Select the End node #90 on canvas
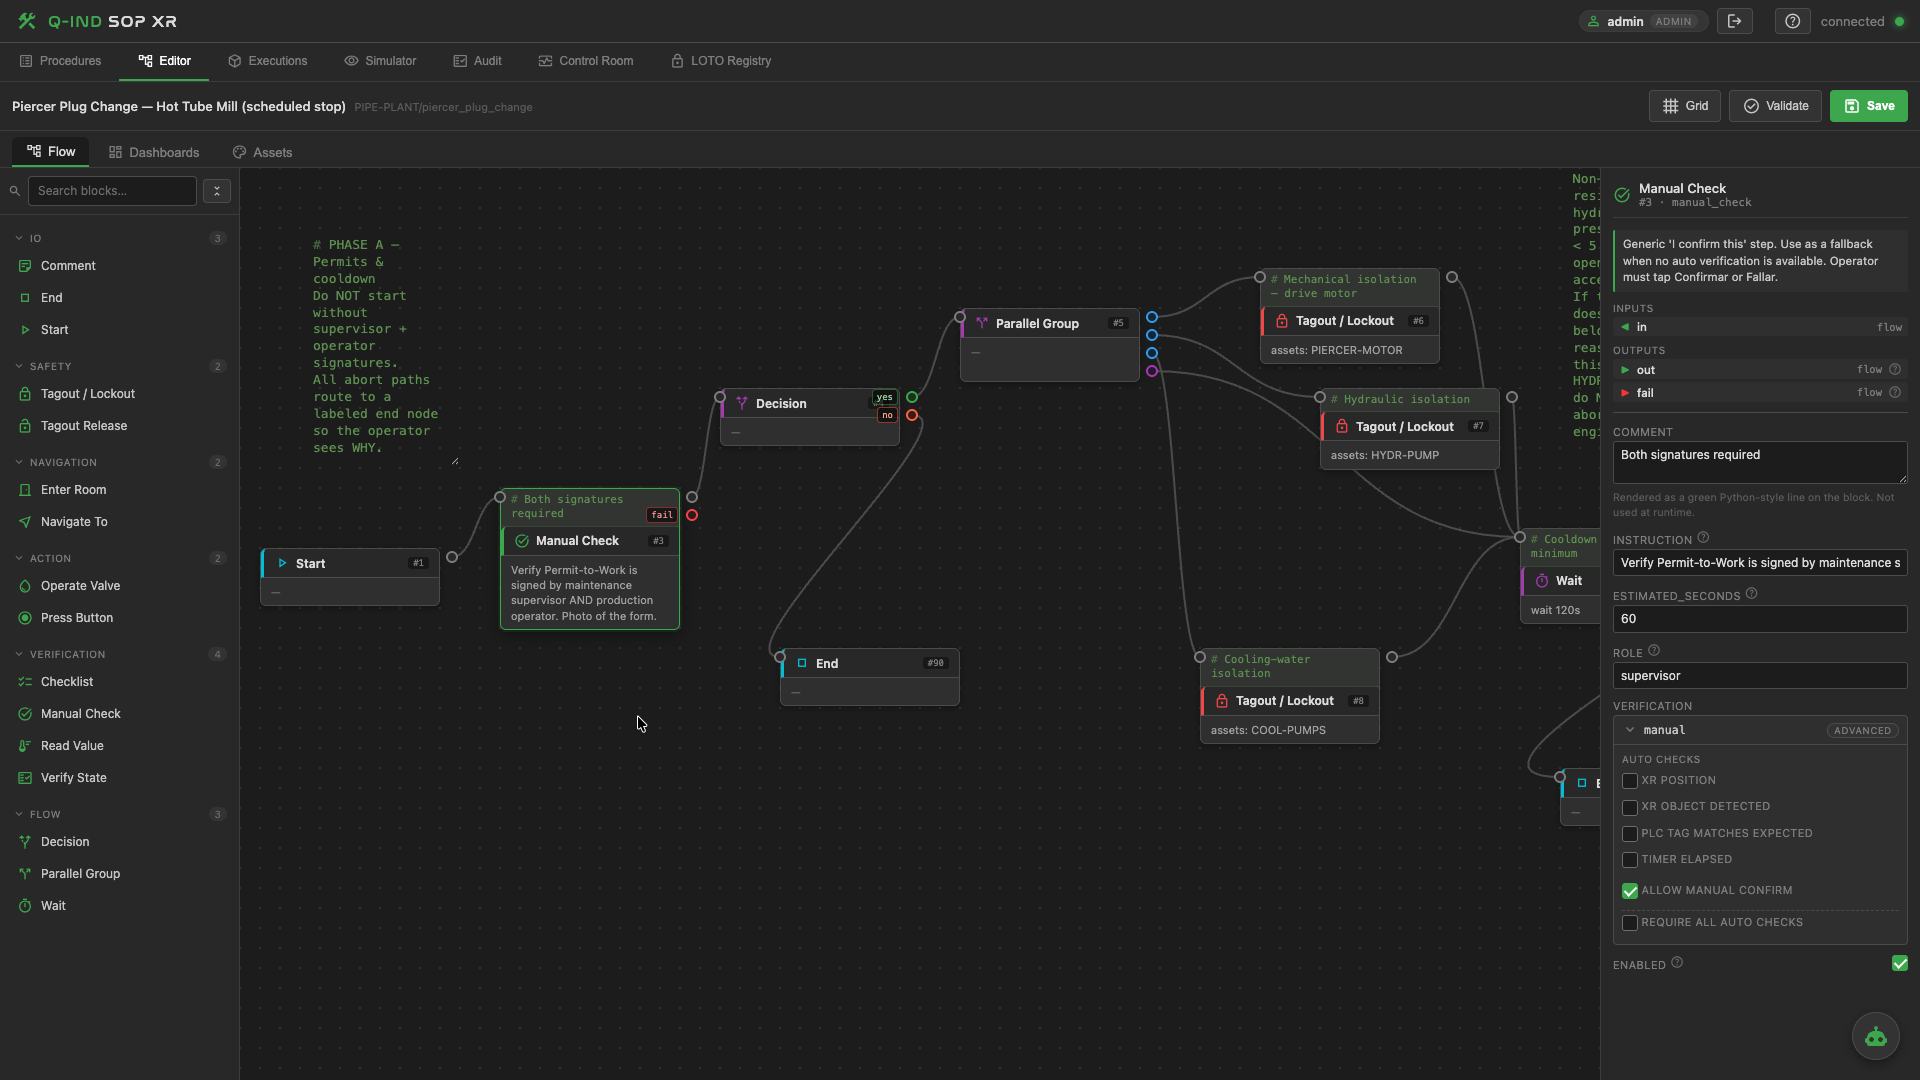 click(x=870, y=677)
